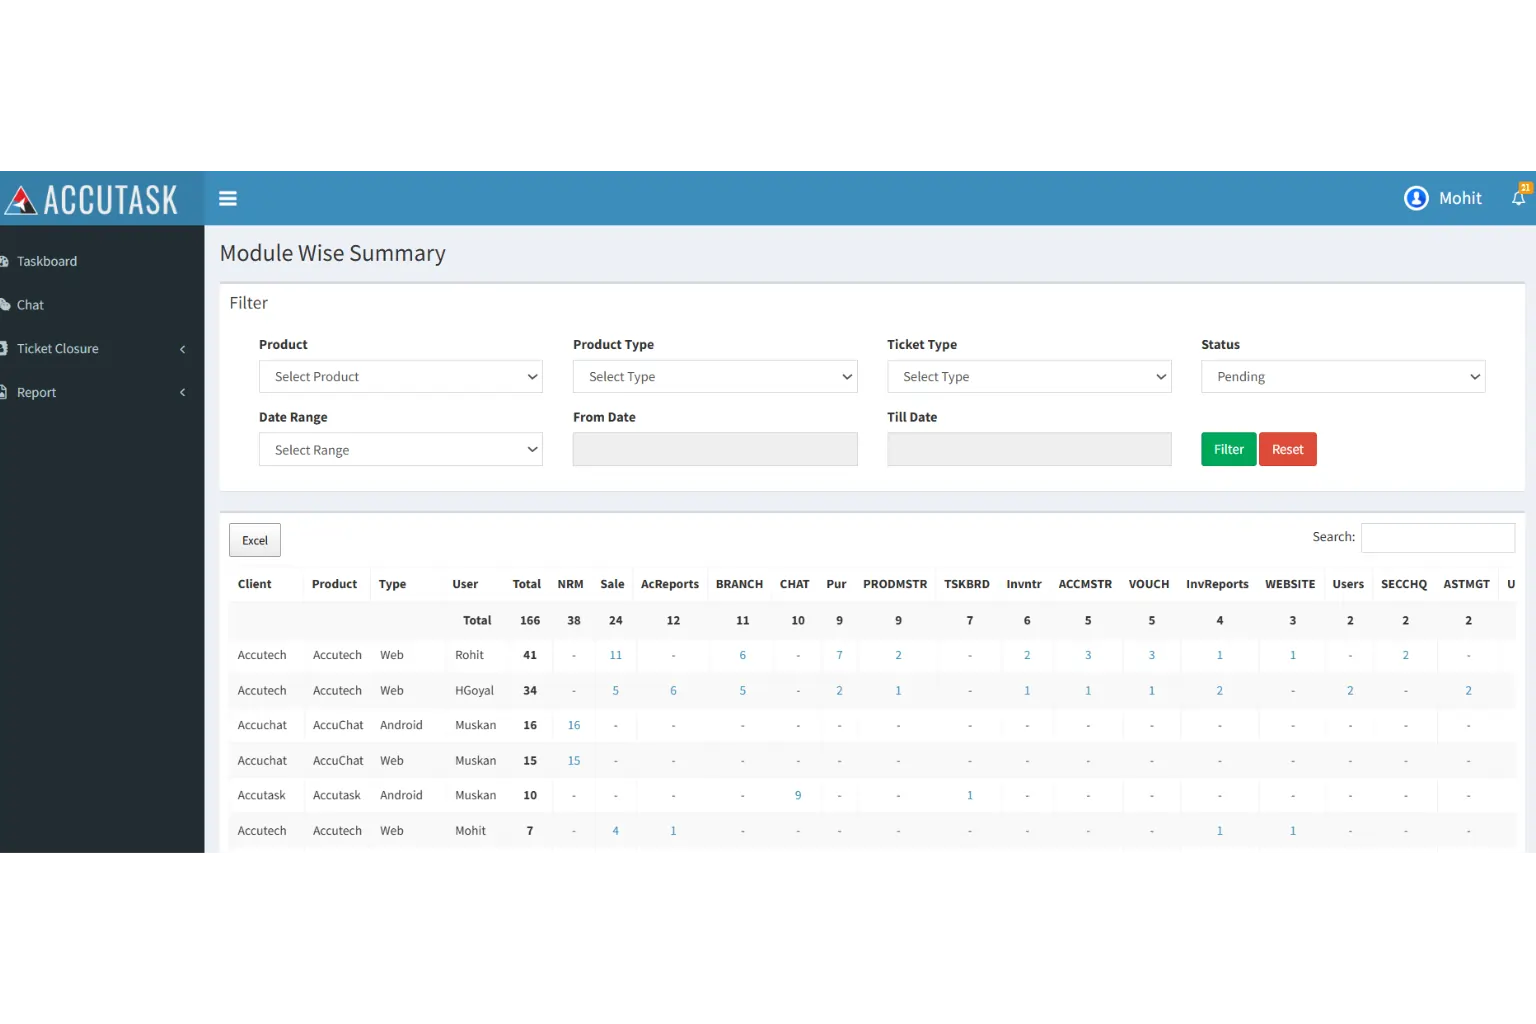
Task: Open the notification bell icon
Action: [1519, 198]
